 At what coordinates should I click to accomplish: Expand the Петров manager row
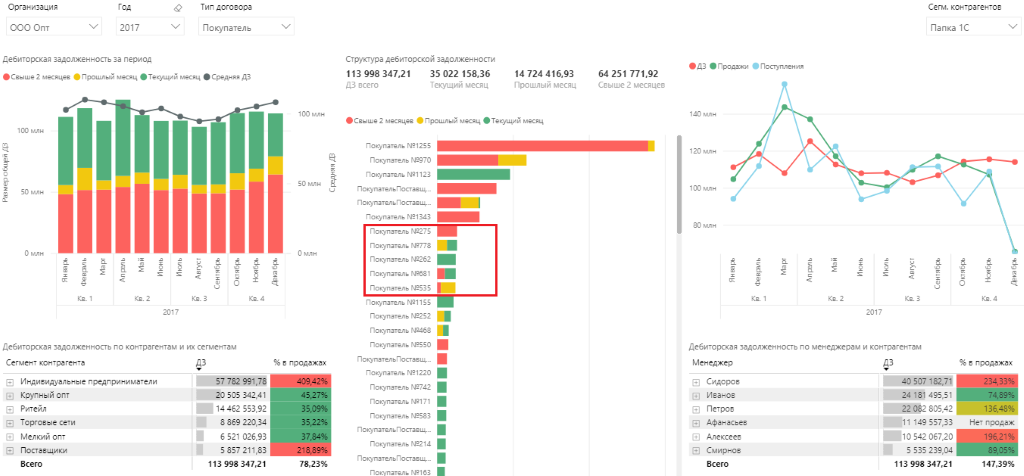[696, 409]
